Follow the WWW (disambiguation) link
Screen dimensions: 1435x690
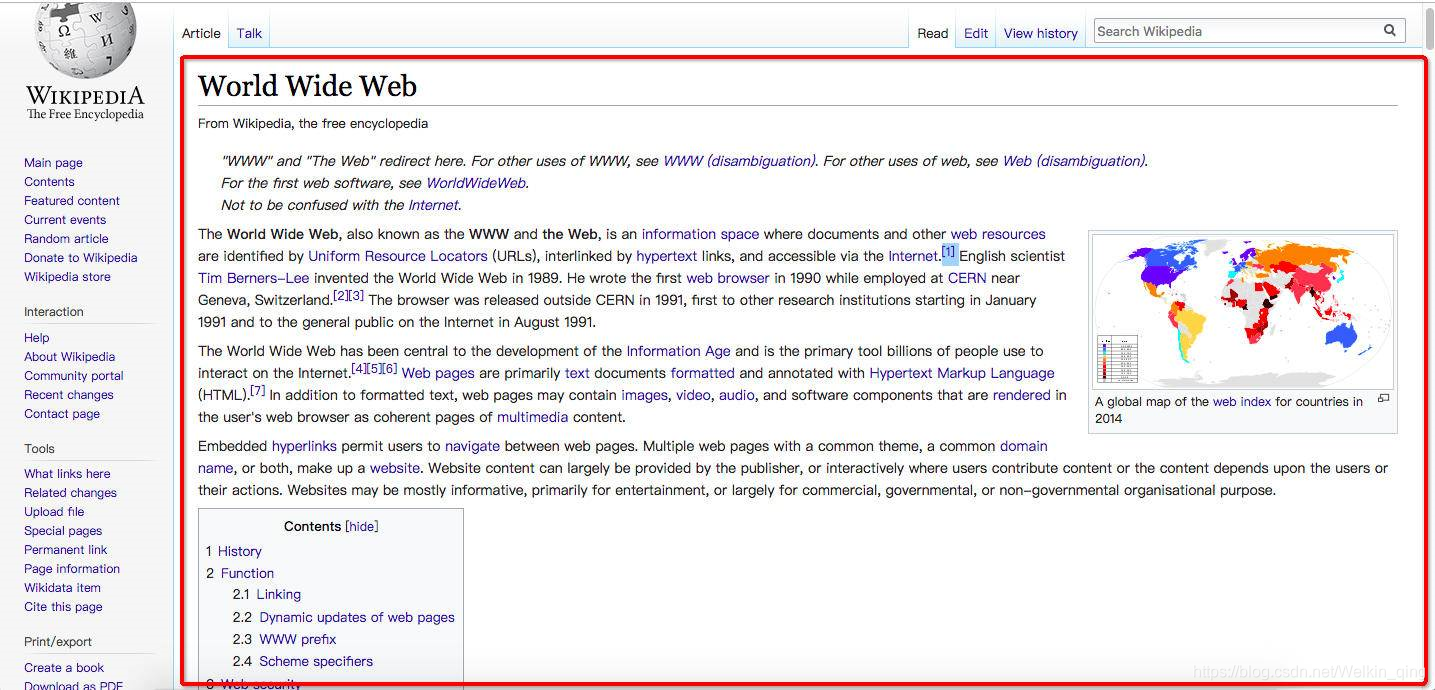(739, 161)
